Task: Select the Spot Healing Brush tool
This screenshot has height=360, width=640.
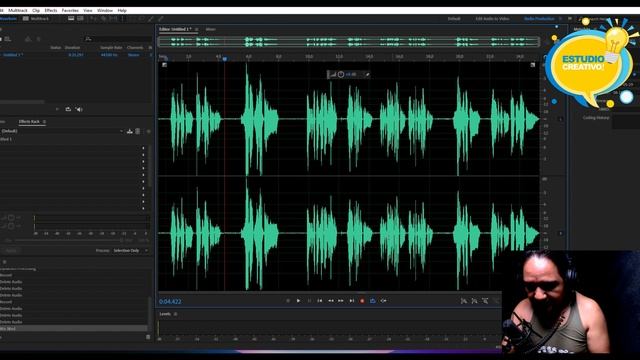Action: coord(160,18)
